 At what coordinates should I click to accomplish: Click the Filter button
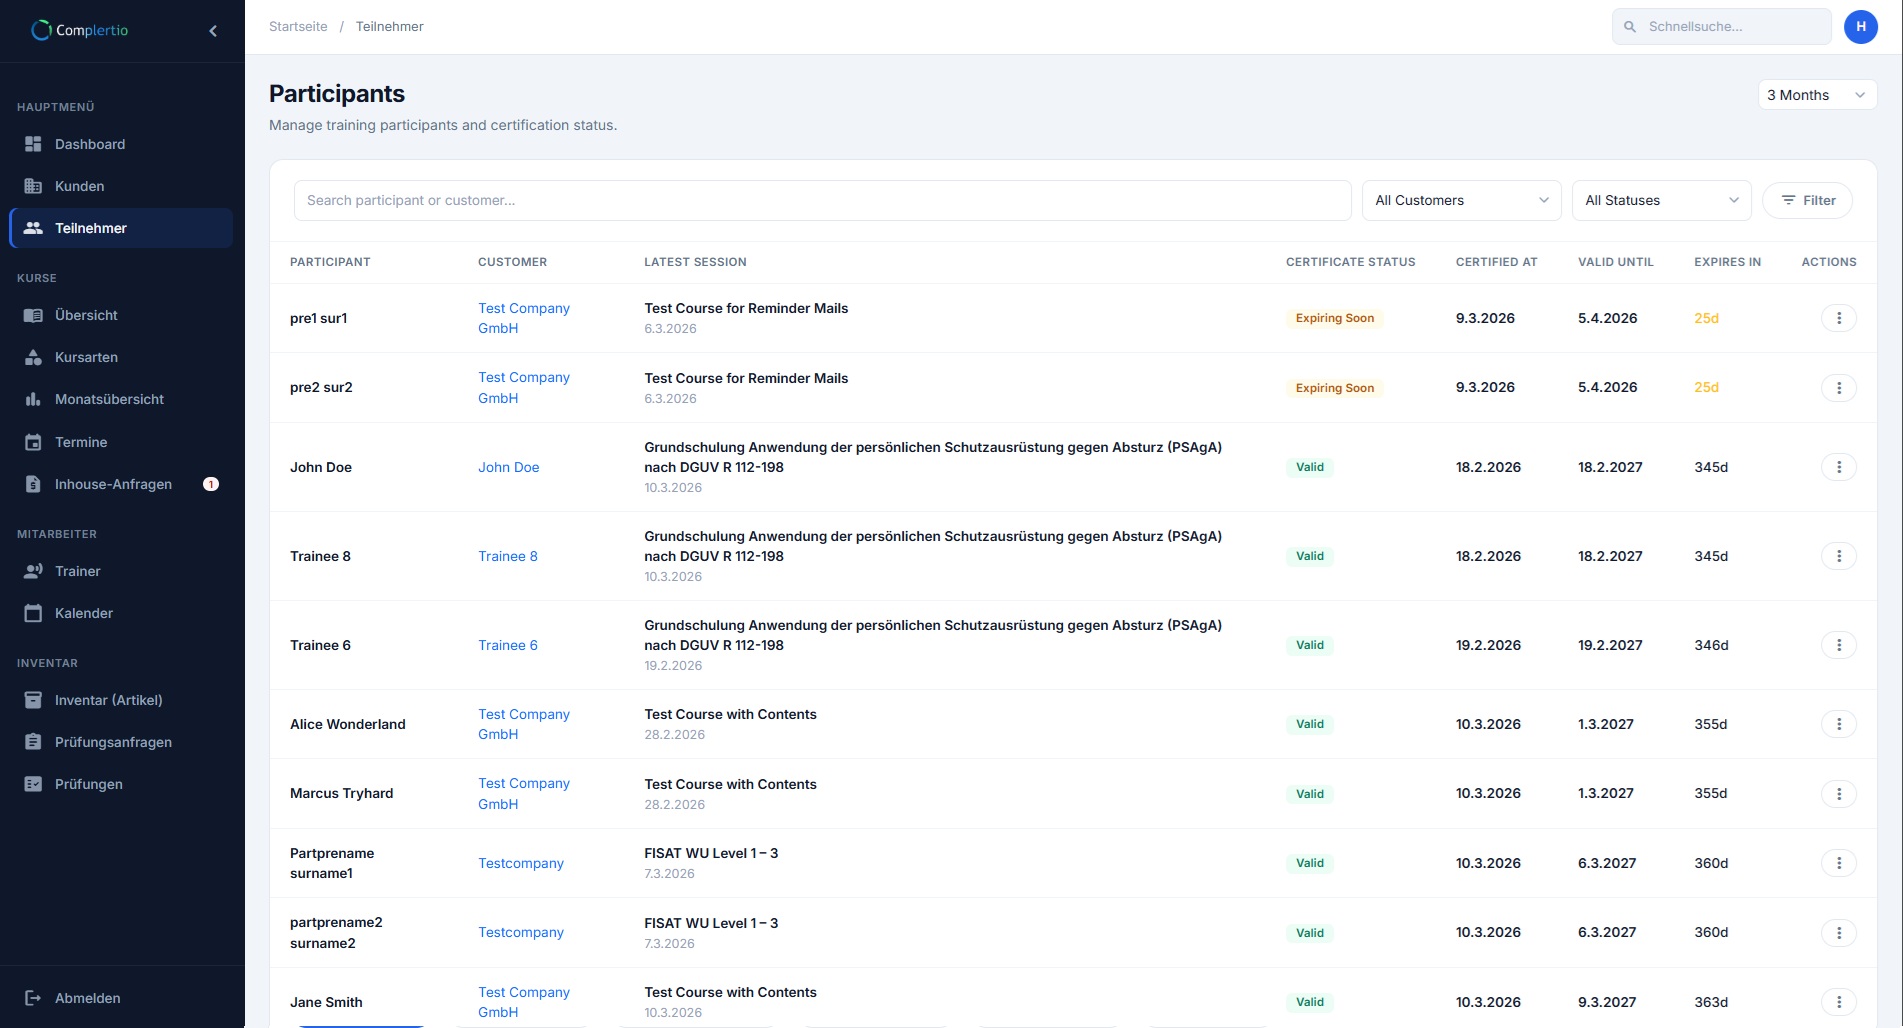(x=1807, y=200)
